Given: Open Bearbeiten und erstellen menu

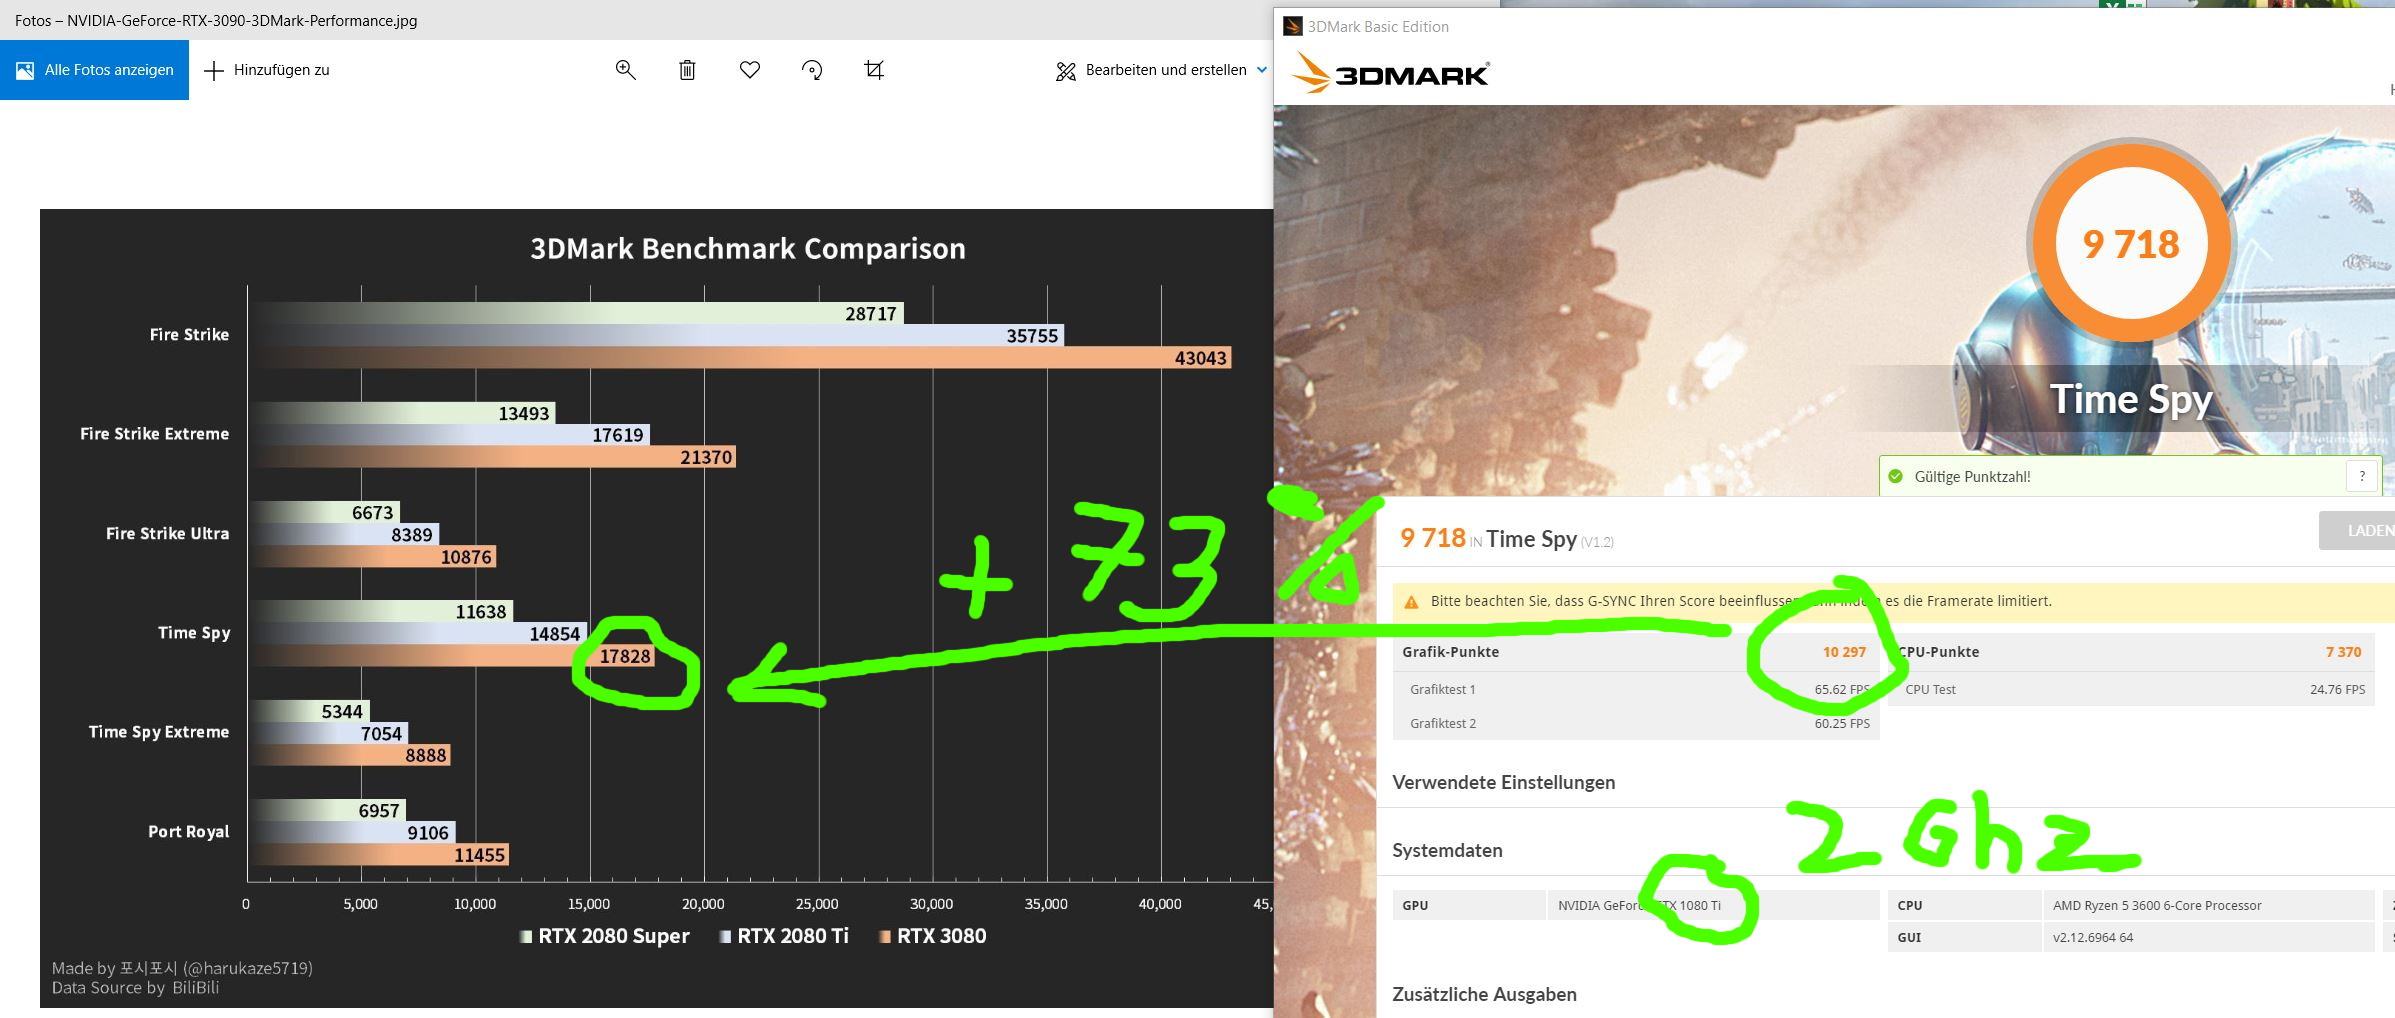Looking at the screenshot, I should (1161, 70).
